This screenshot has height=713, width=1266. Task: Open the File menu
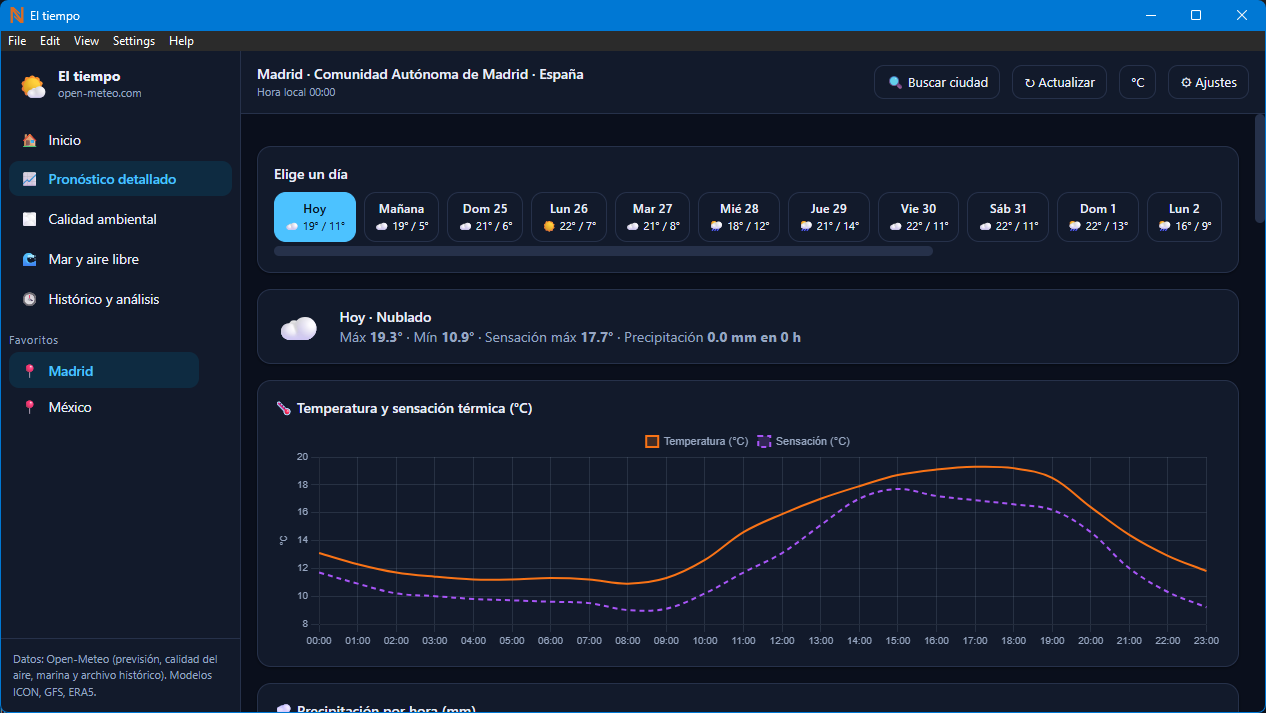click(x=17, y=41)
